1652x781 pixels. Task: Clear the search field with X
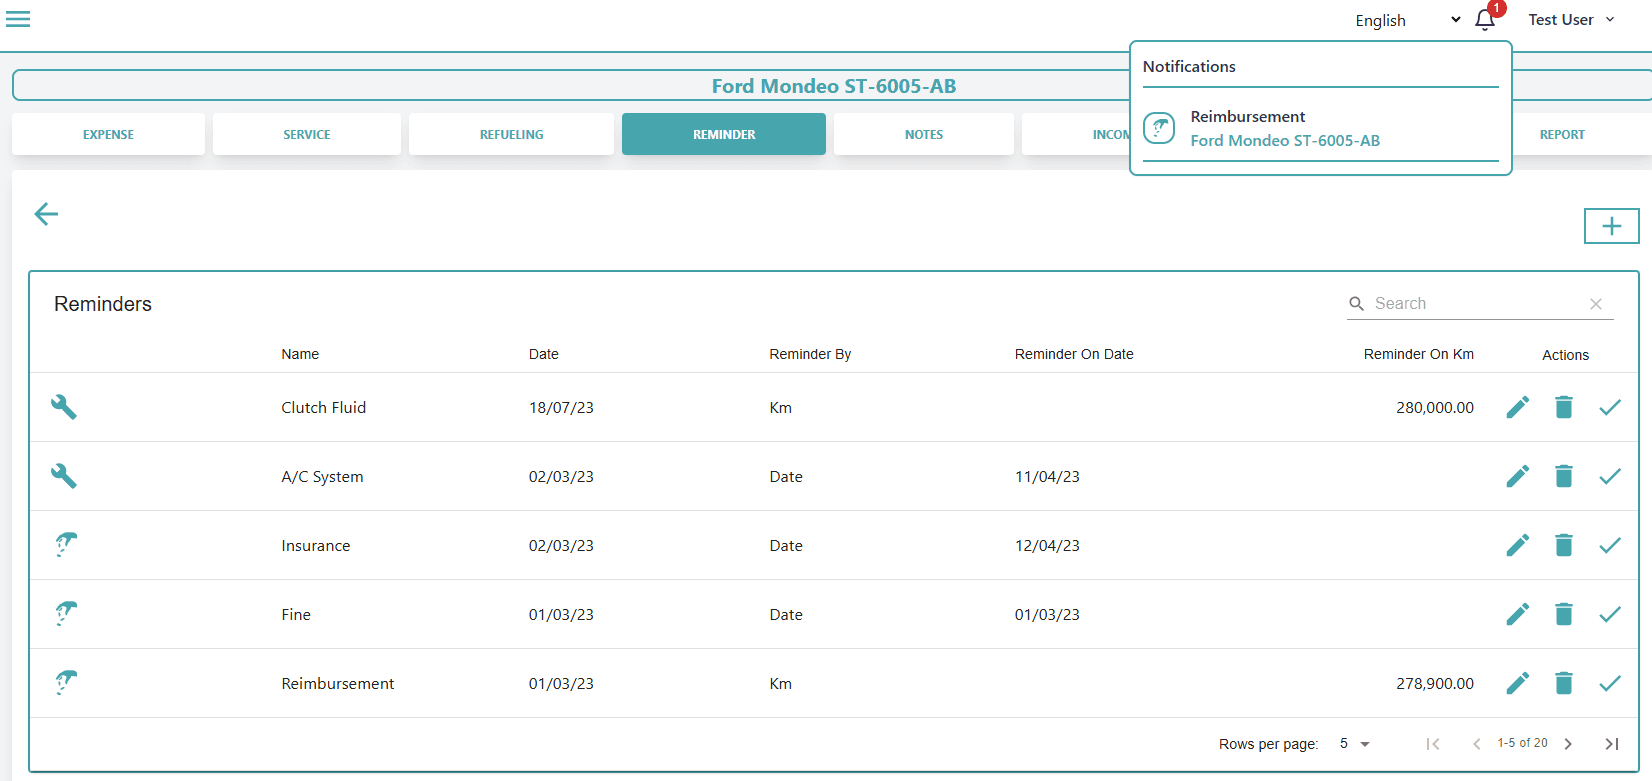pyautogui.click(x=1596, y=304)
